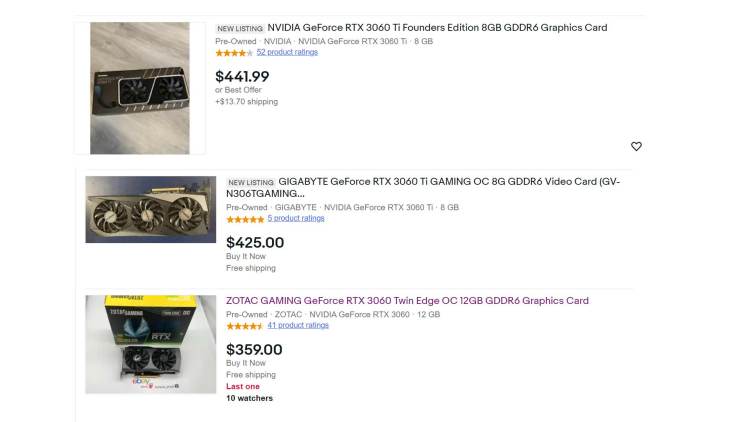Click the $441.99 price
This screenshot has width=750, height=422.
pos(242,76)
